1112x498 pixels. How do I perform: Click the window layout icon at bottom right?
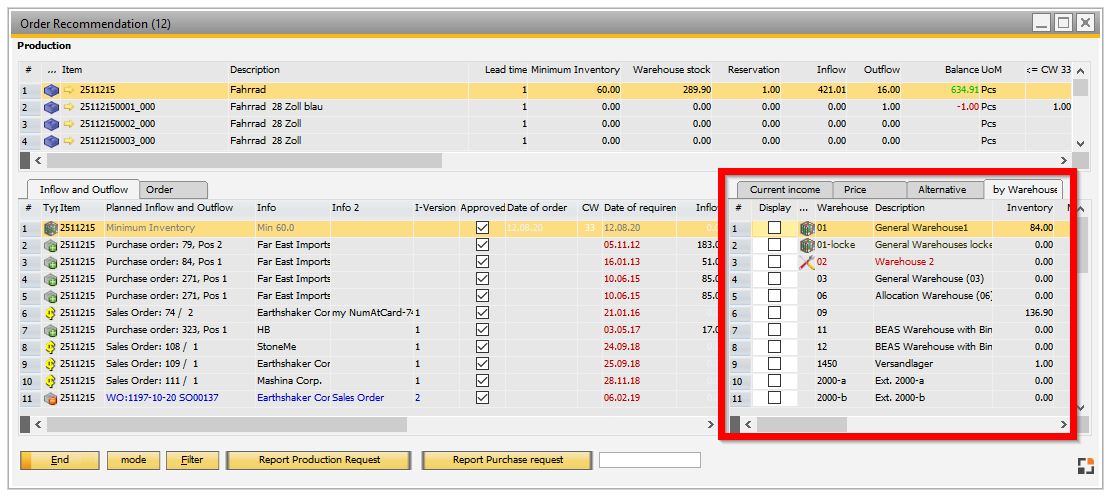pos(1085,465)
